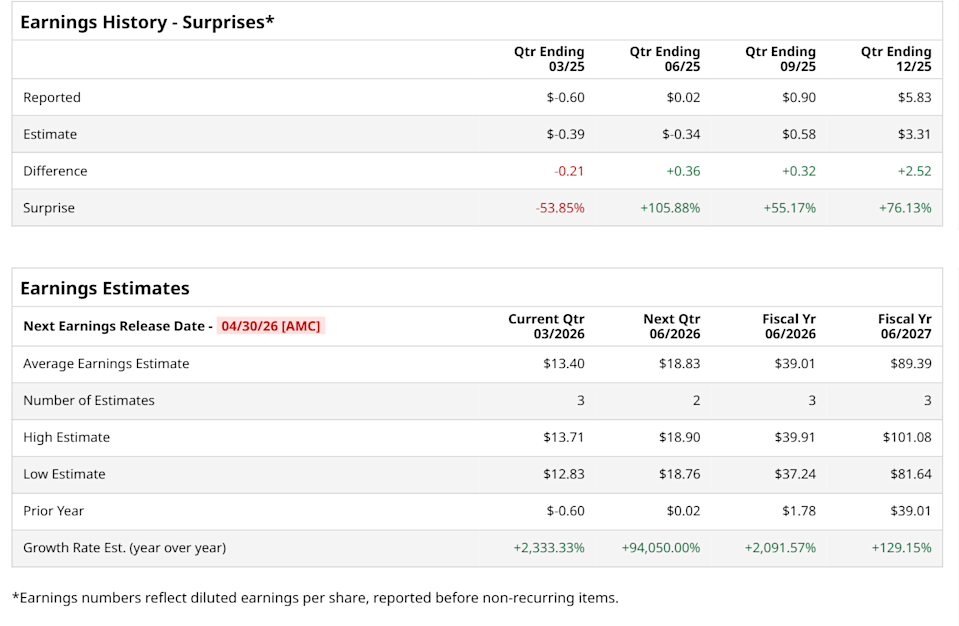The width and height of the screenshot is (959, 626).
Task: Click the Earnings Estimates section heading
Action: (105, 288)
